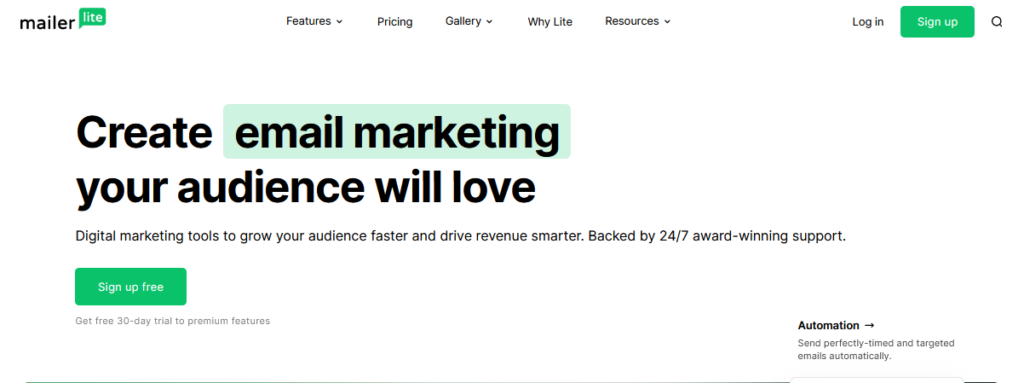1024x383 pixels.
Task: Click the "Digital marketing tools to grow" description
Action: pos(460,236)
